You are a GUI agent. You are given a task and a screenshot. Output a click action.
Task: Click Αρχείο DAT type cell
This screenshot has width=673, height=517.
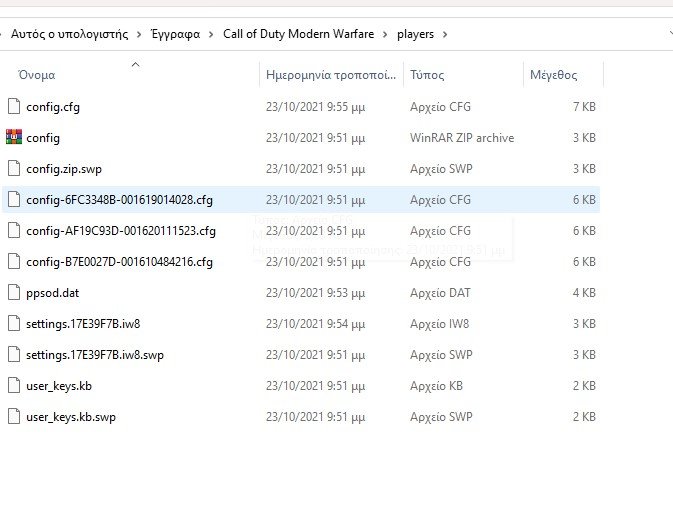coord(440,293)
